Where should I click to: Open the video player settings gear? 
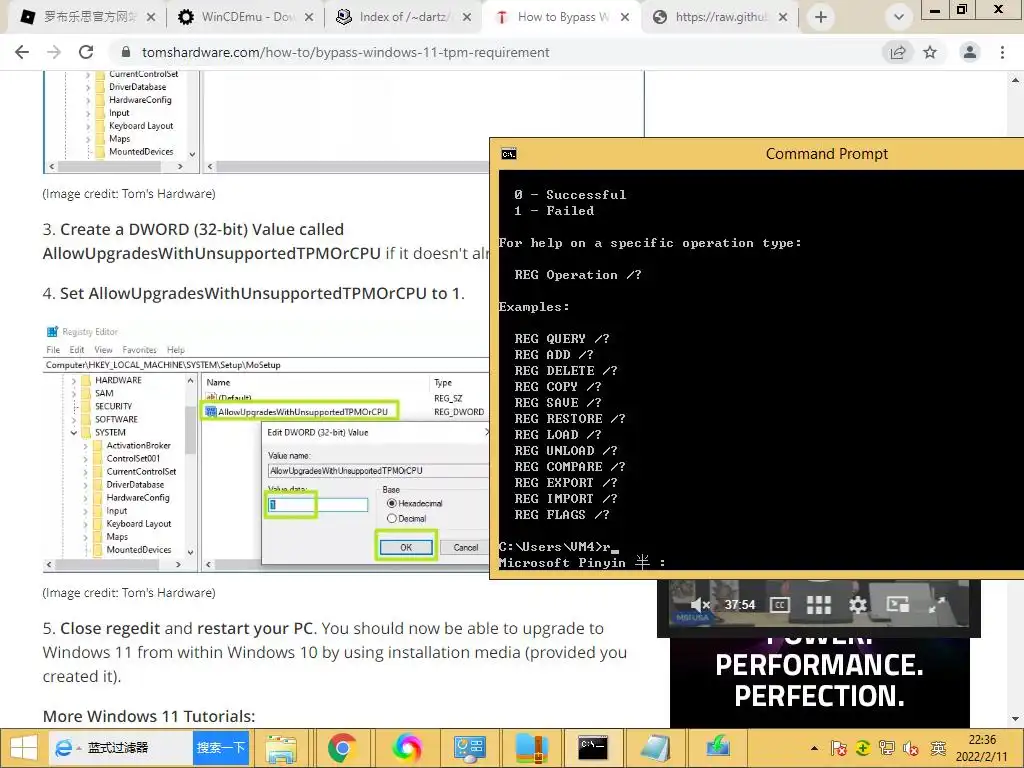coord(857,605)
